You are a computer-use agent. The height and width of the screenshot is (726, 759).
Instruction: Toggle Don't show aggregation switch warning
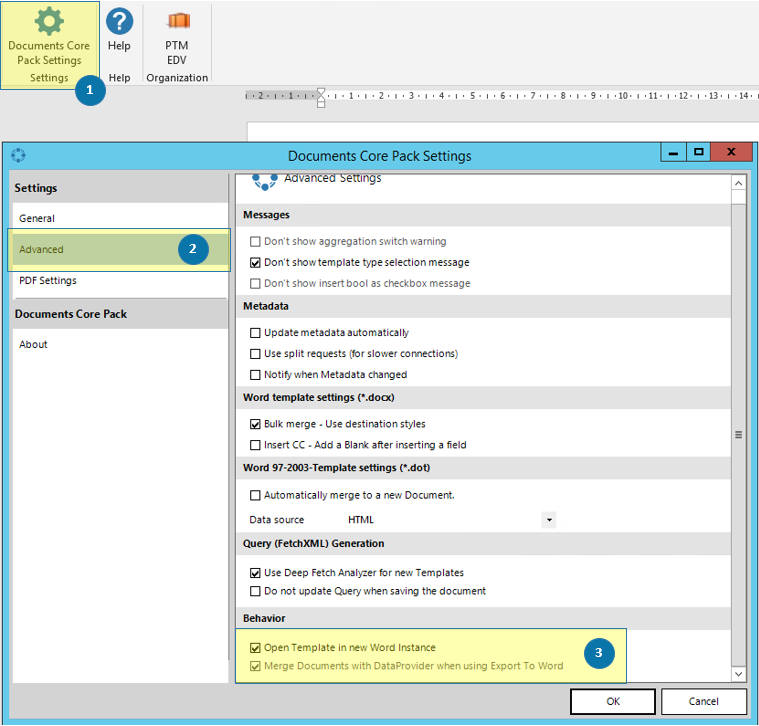point(255,242)
